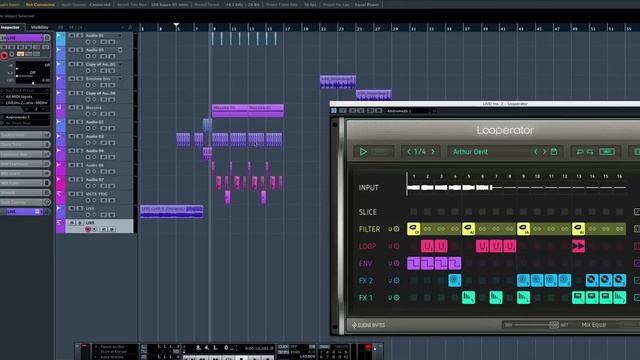Click the second loop-arrow icon in Looperator header
Screen dimensions: 640x360
point(590,152)
